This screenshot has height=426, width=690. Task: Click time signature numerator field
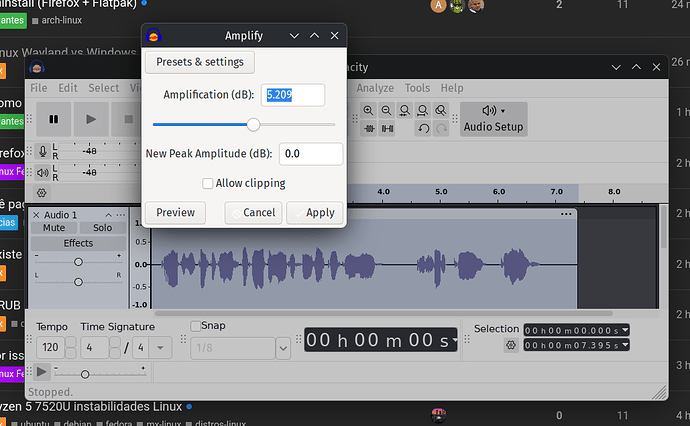pyautogui.click(x=95, y=348)
